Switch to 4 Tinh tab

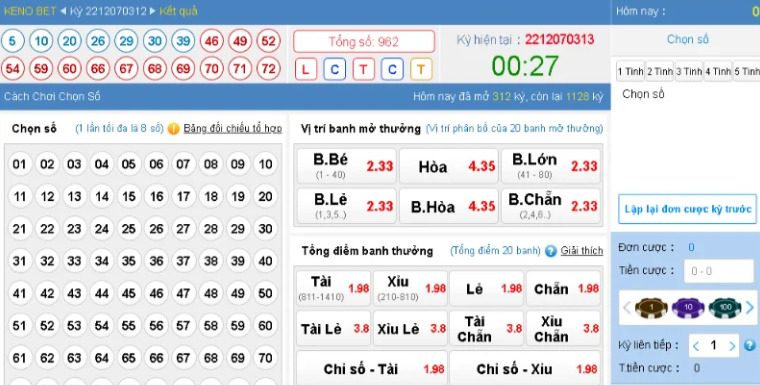718,72
